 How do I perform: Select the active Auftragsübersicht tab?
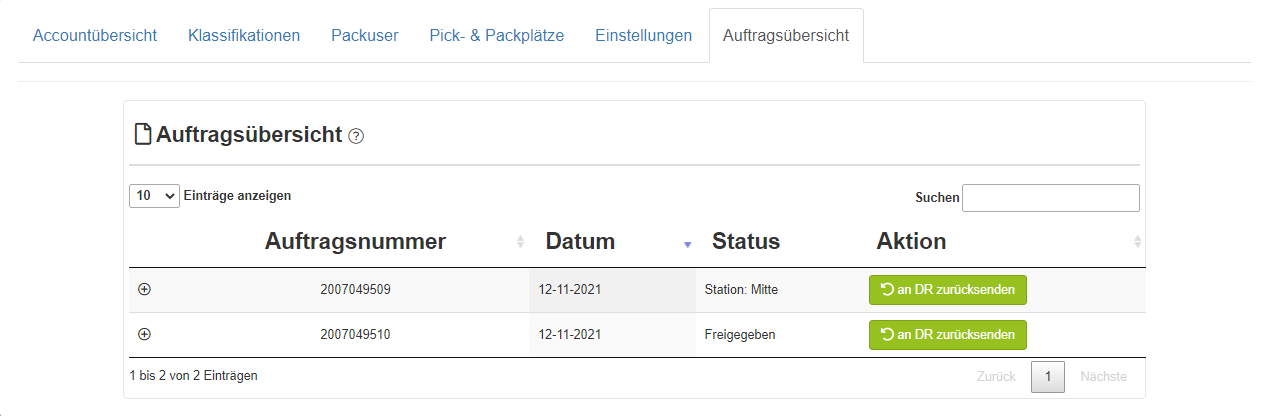point(786,35)
